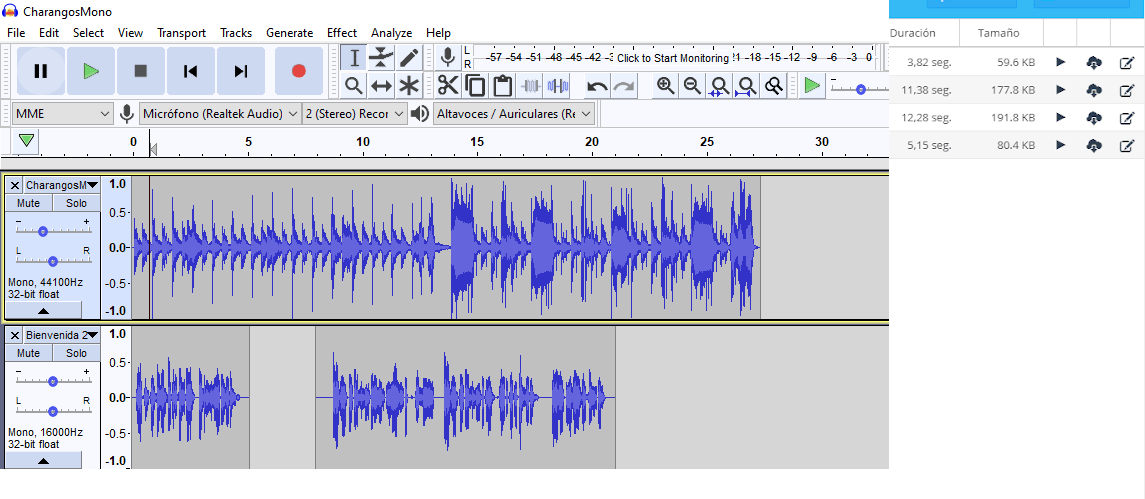
Task: Click the Cut scissors icon
Action: 447,86
